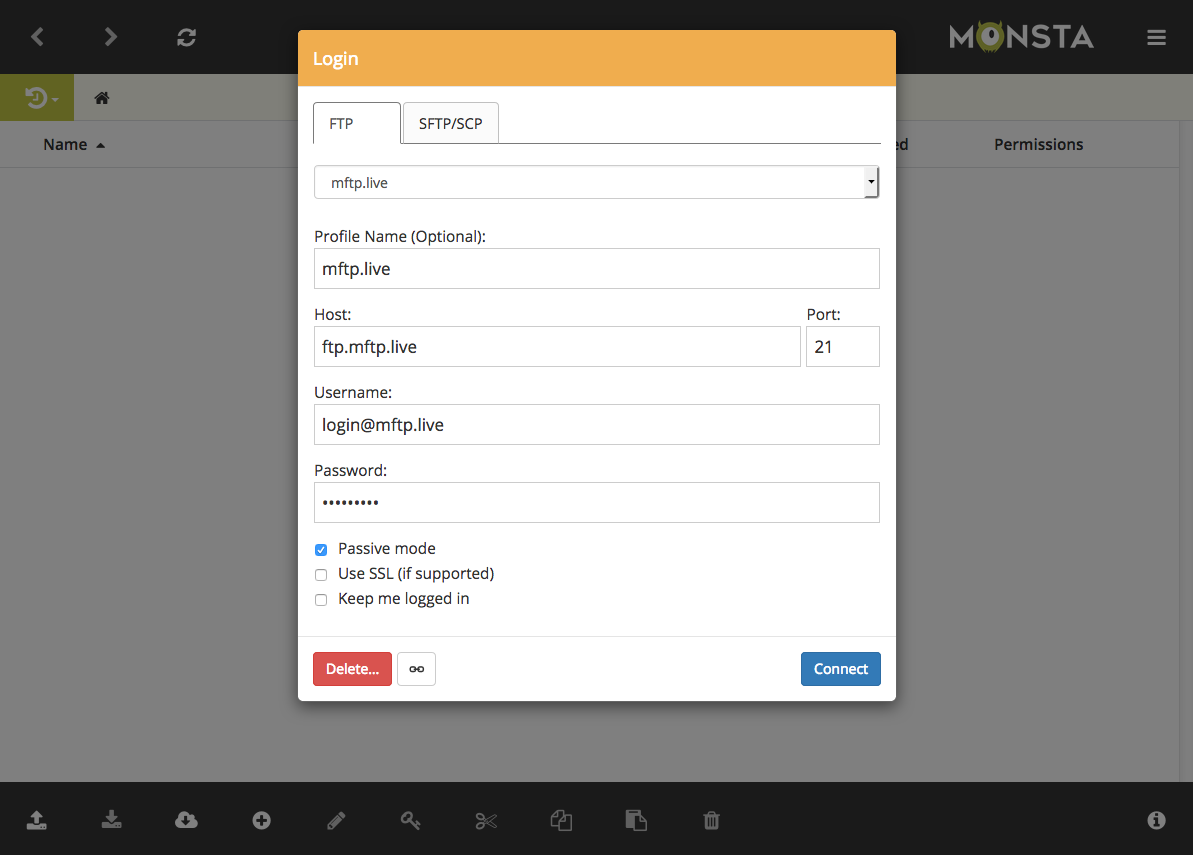
Task: Switch to the SFTP/SCP tab
Action: click(450, 123)
